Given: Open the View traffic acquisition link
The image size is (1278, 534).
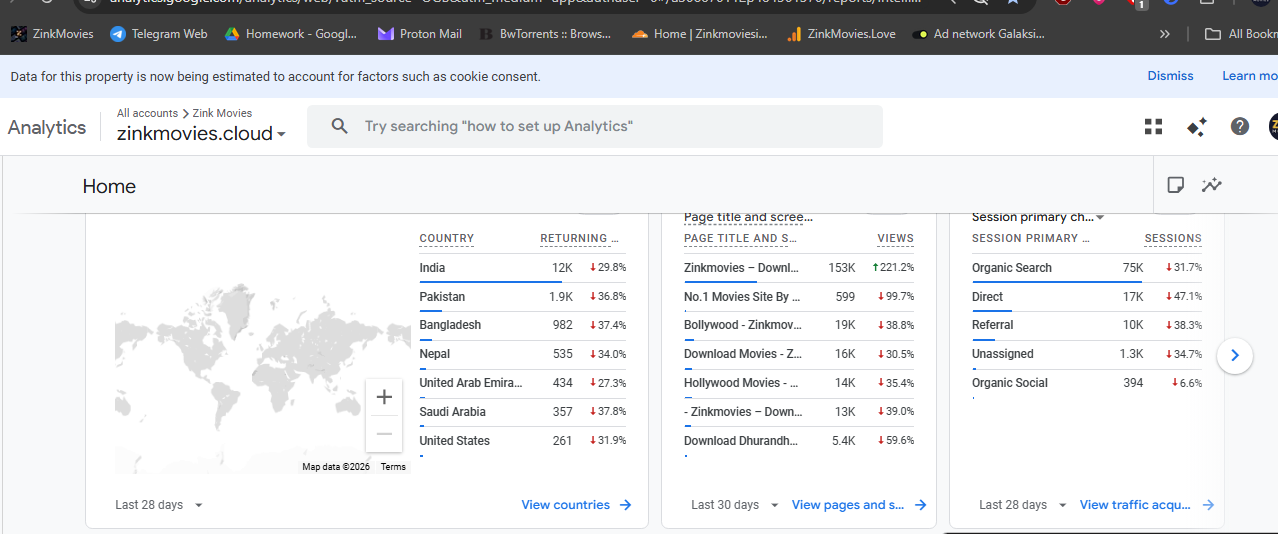Looking at the screenshot, I should (1147, 505).
